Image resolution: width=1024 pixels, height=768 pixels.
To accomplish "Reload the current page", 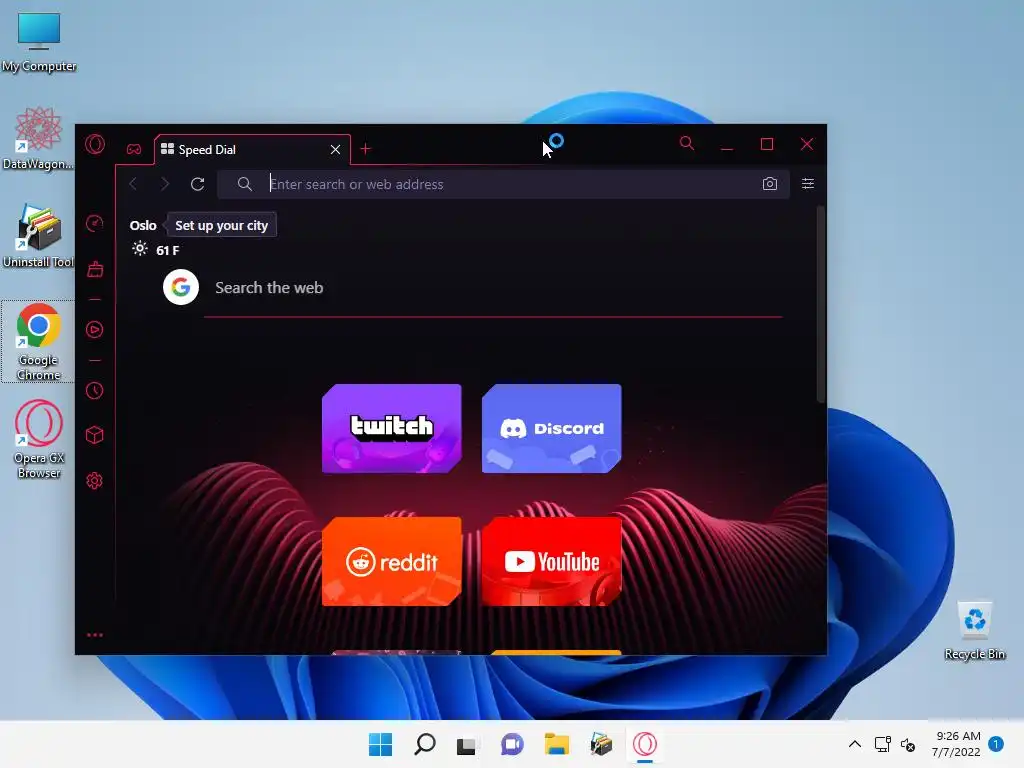I will (x=197, y=184).
